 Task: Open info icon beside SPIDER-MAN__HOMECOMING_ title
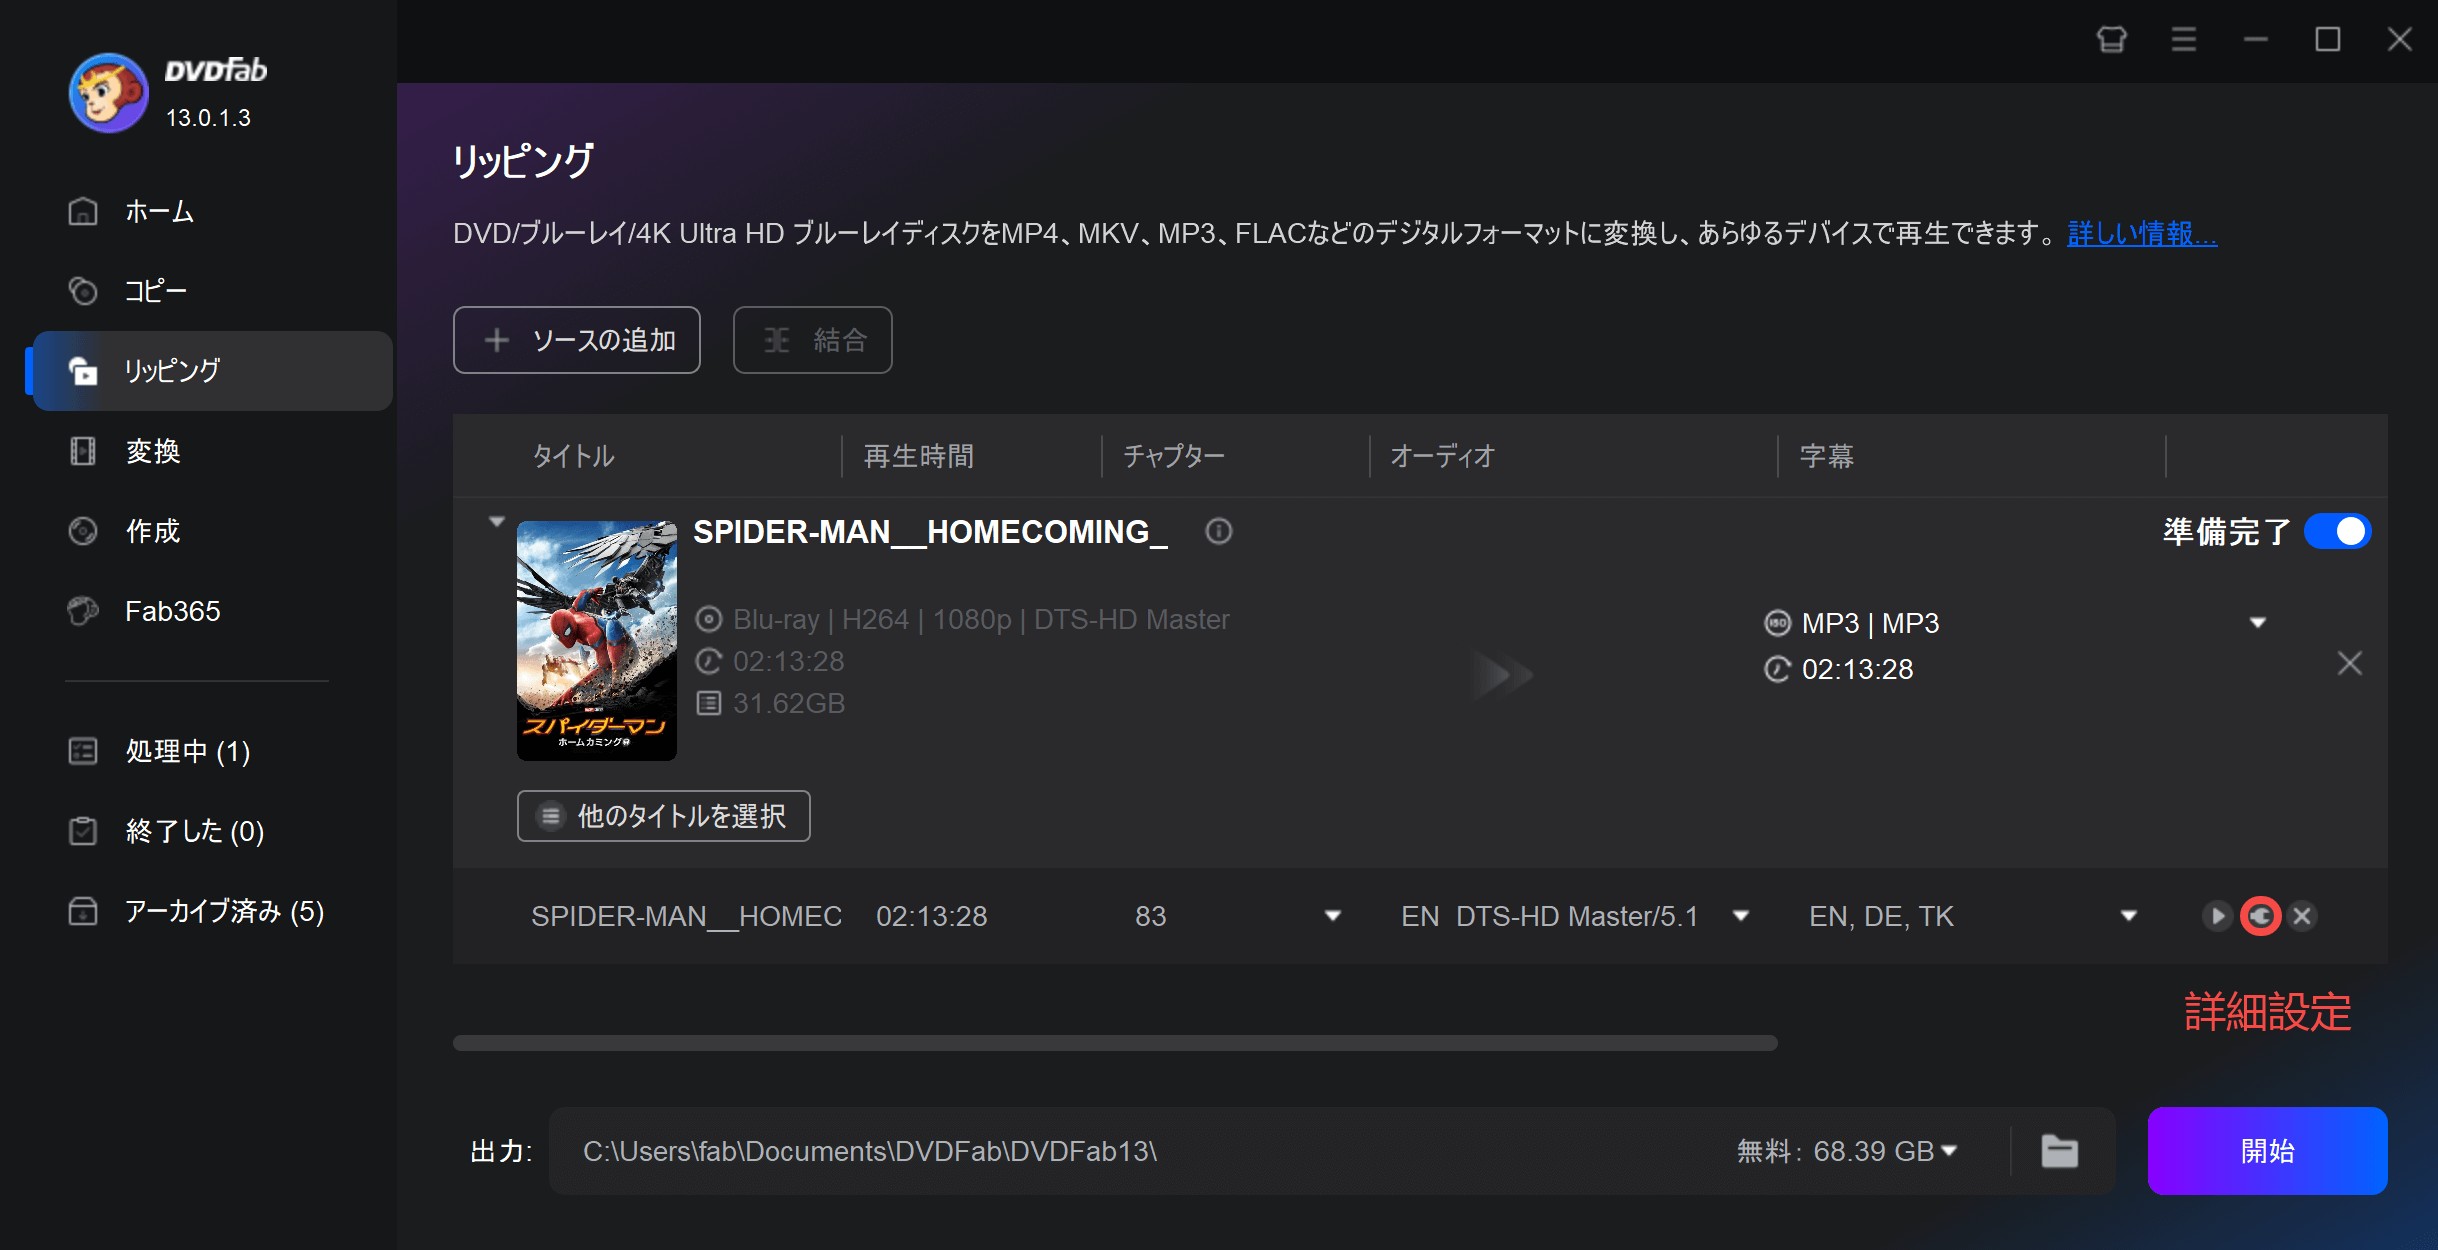coord(1219,531)
